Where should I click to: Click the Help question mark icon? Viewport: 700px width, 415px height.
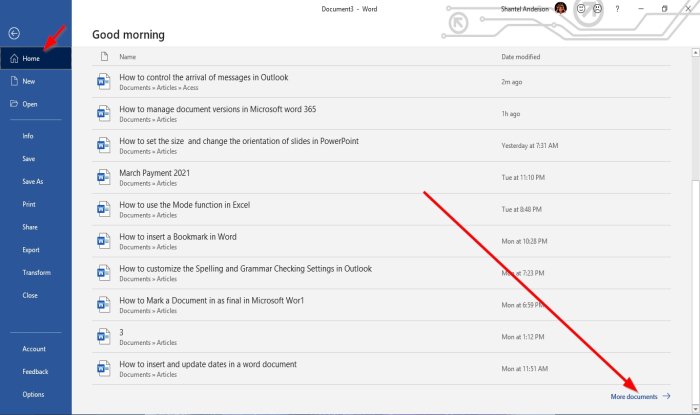click(x=617, y=8)
